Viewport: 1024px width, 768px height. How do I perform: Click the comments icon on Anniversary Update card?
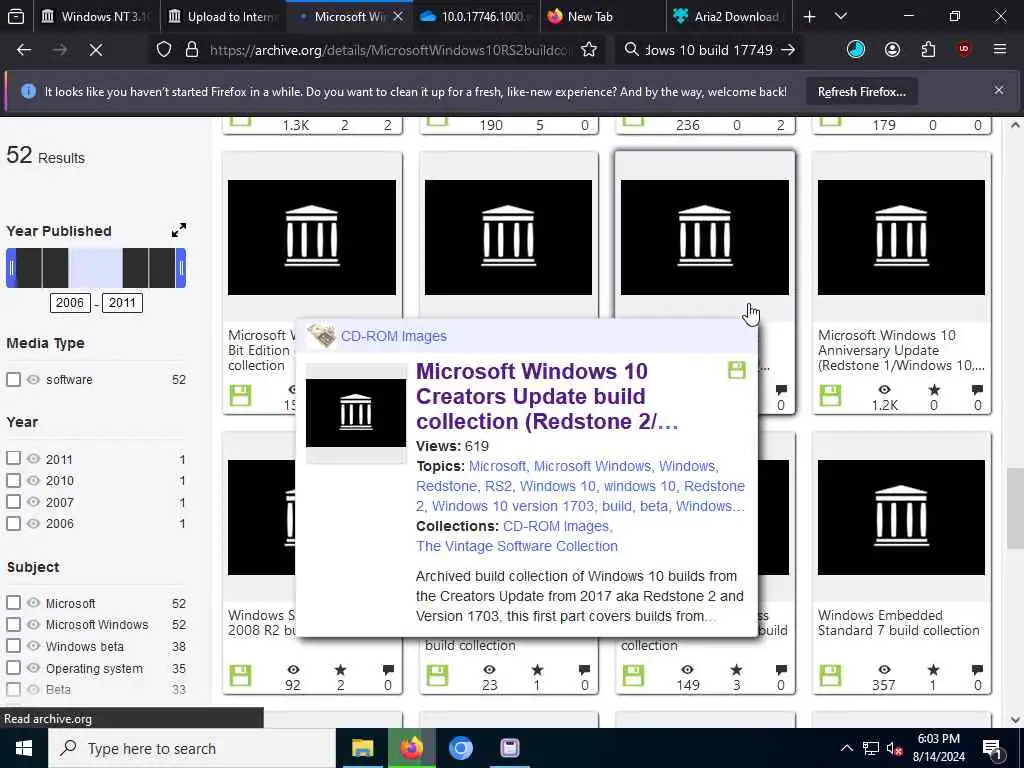coord(977,390)
